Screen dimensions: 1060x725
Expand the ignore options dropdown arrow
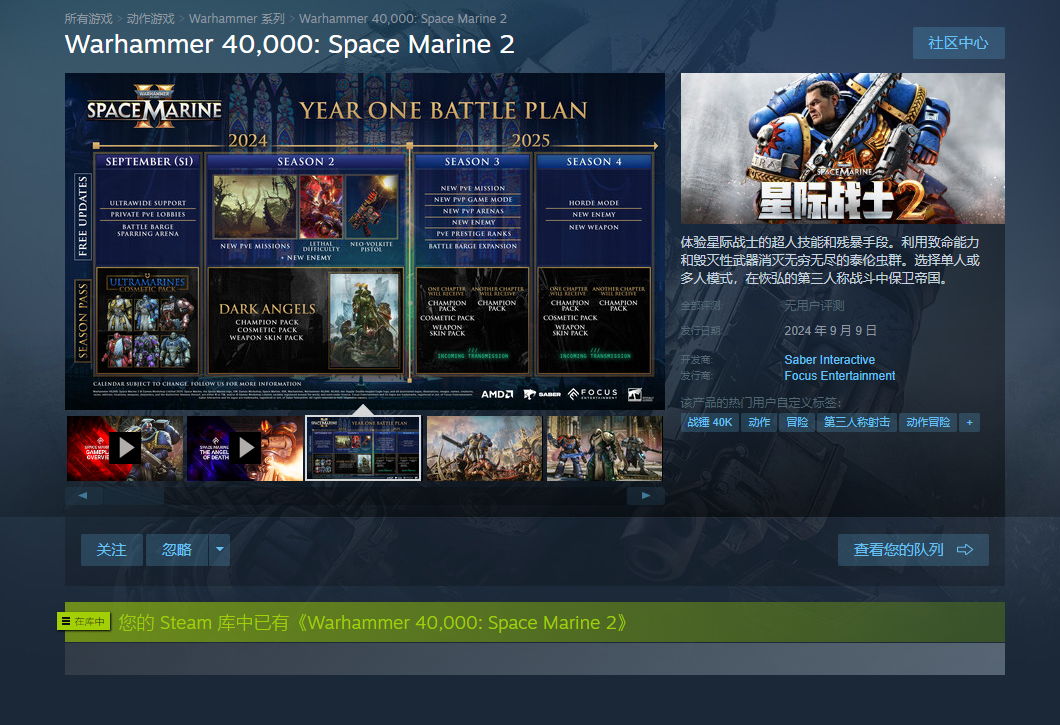[220, 550]
